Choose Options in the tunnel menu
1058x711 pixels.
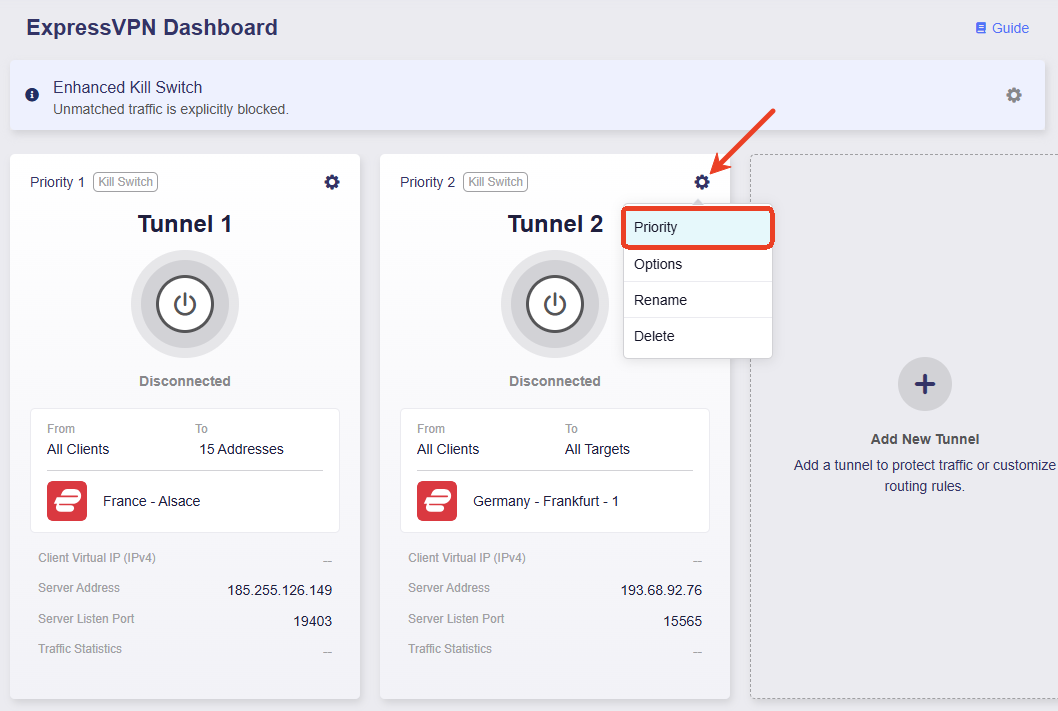pos(698,264)
